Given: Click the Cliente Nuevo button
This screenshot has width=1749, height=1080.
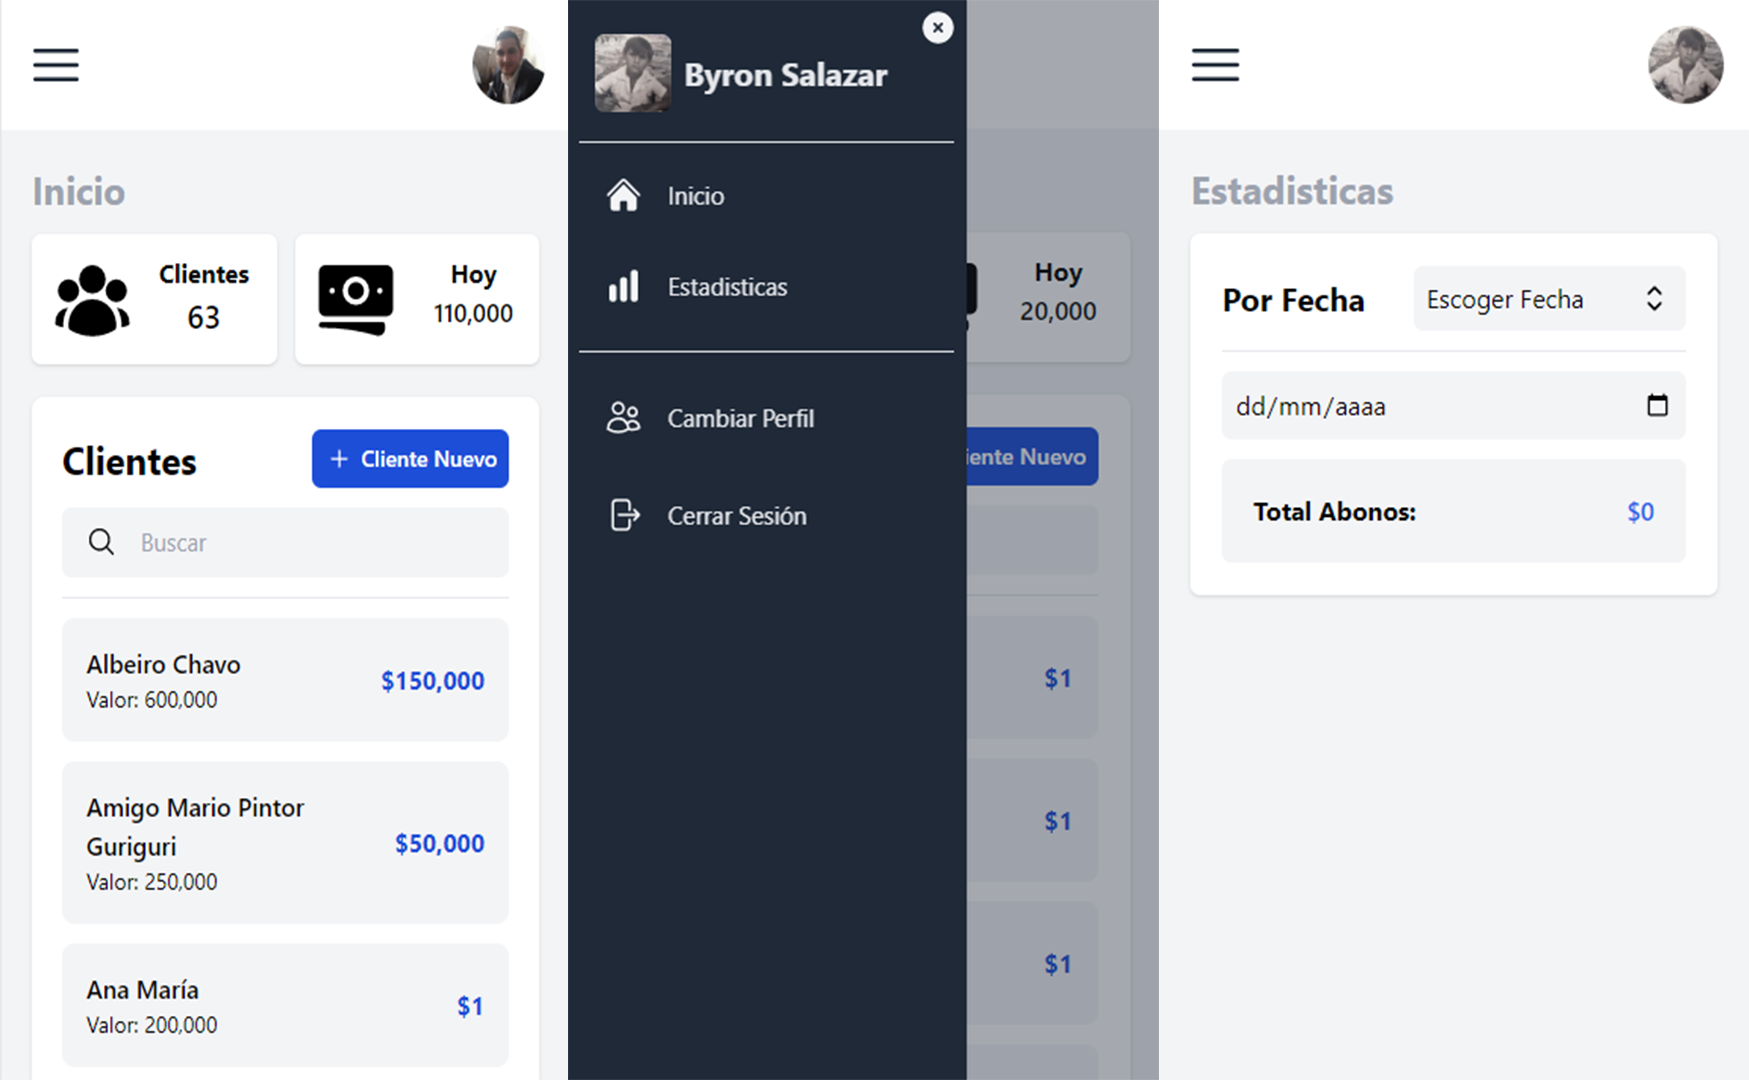Looking at the screenshot, I should coord(410,459).
